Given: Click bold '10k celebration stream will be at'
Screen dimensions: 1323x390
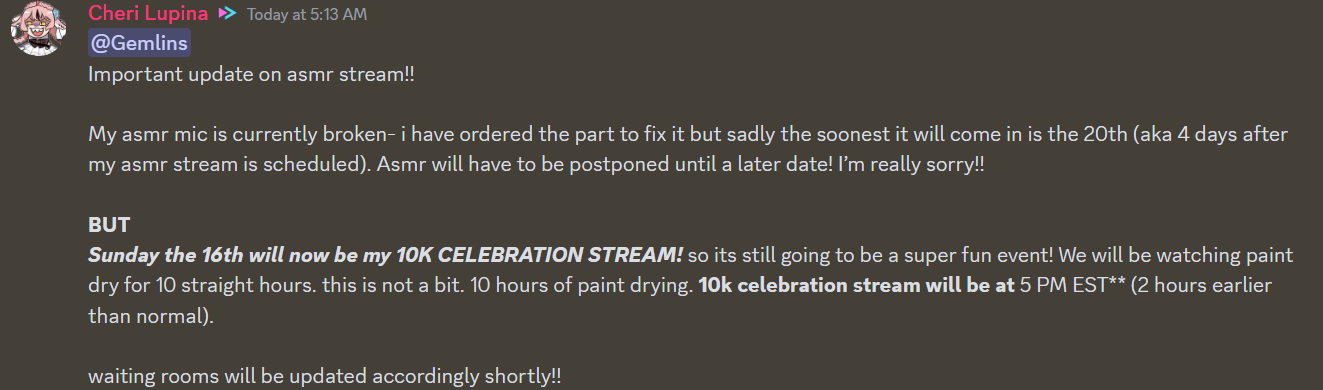Looking at the screenshot, I should point(856,285).
